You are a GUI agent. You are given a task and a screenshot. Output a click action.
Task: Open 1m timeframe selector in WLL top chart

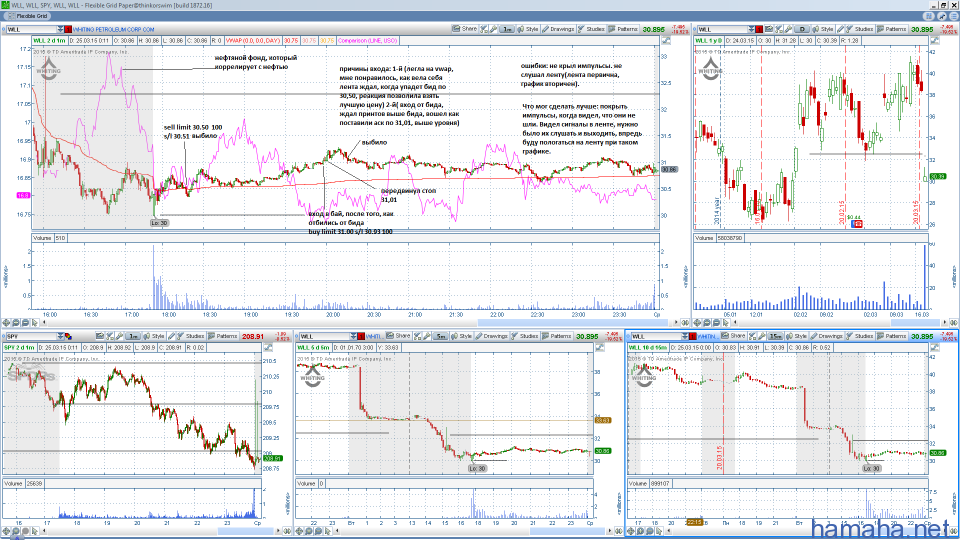tap(507, 29)
